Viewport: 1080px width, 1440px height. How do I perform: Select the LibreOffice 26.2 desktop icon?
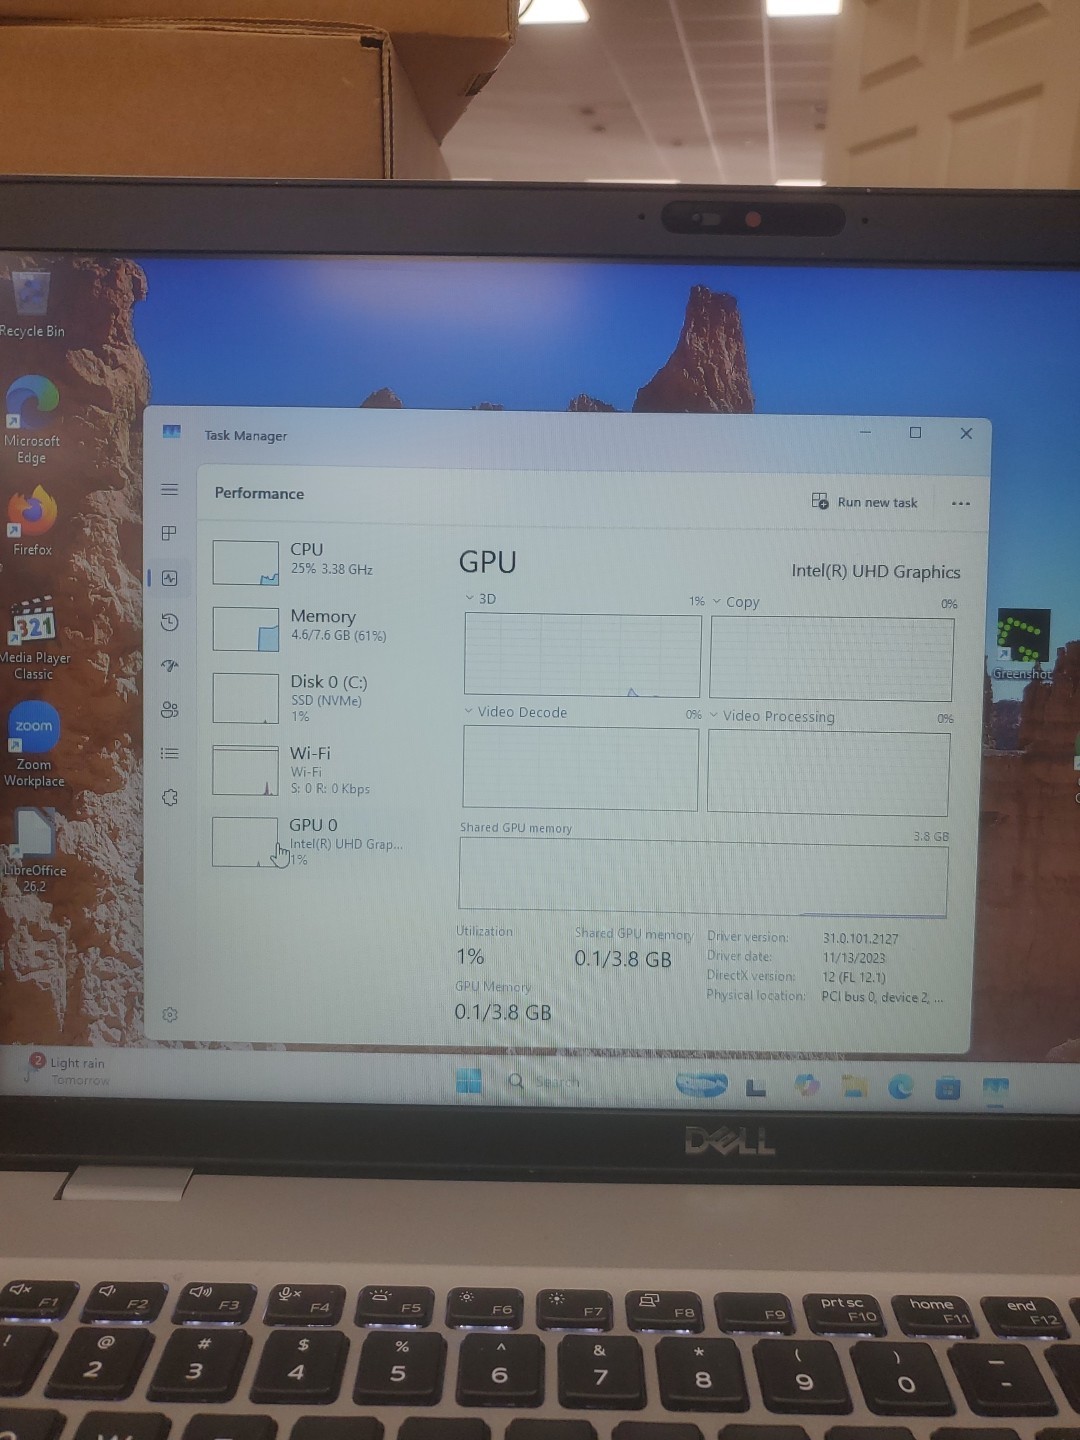34,850
